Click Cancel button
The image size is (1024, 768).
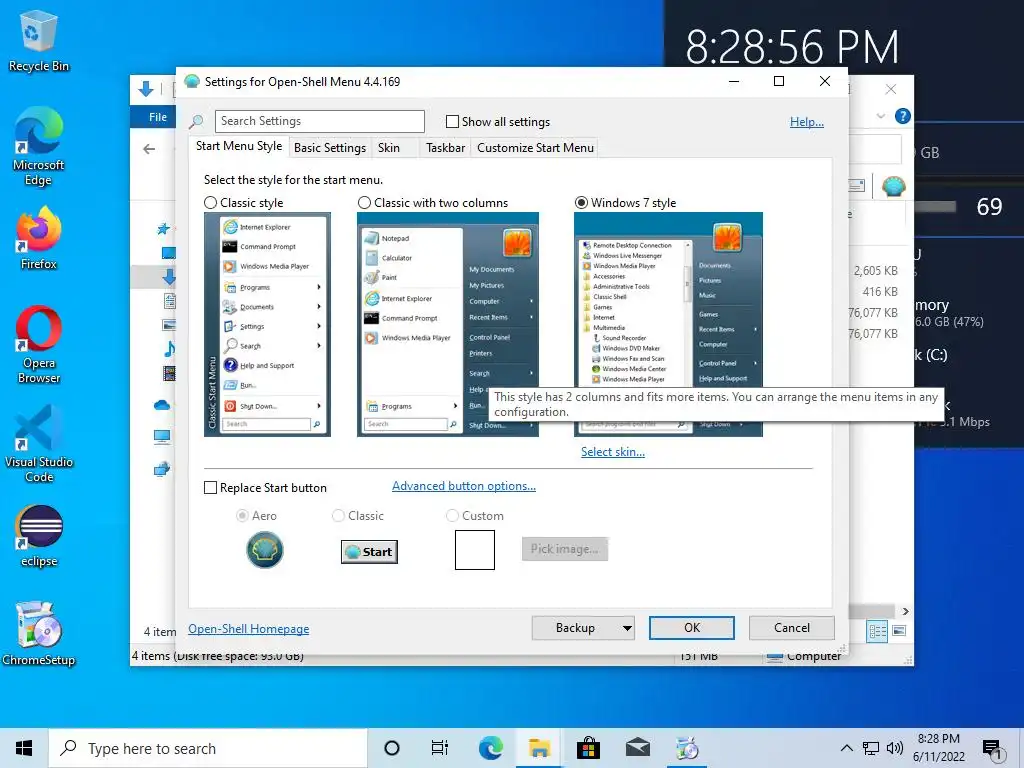tap(792, 628)
